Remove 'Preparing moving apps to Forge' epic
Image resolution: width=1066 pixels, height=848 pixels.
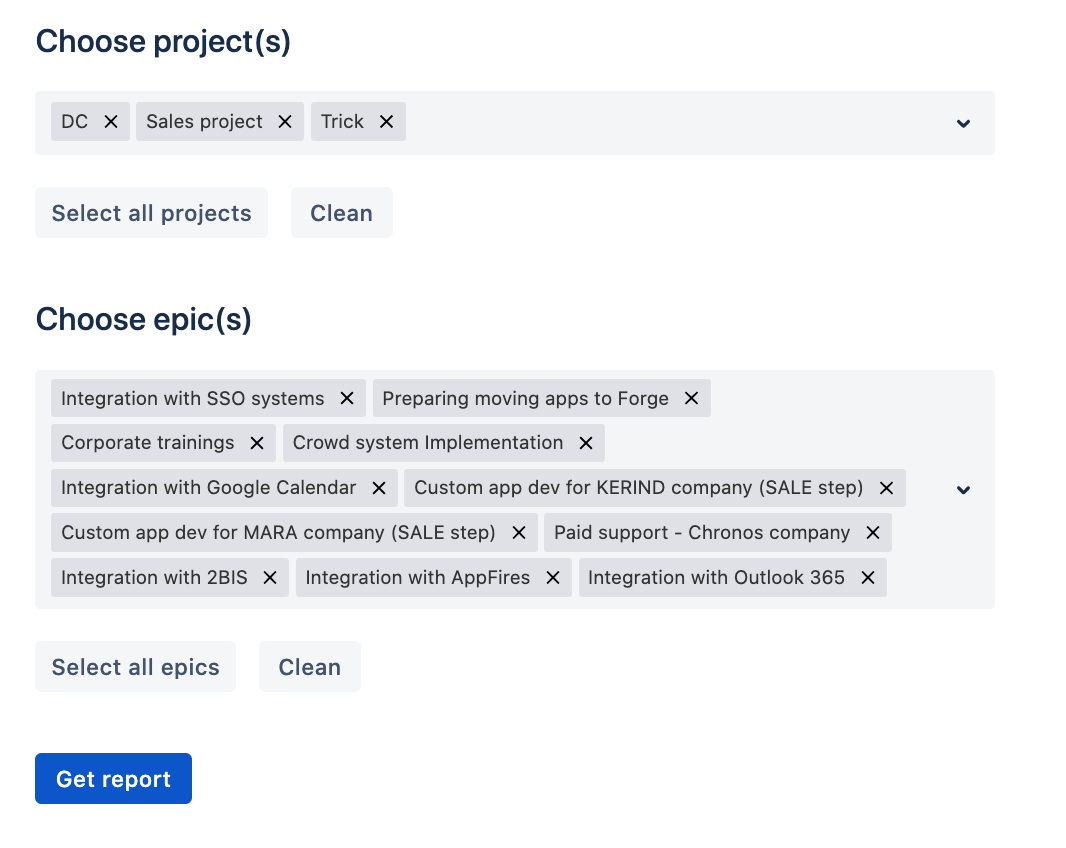(691, 398)
